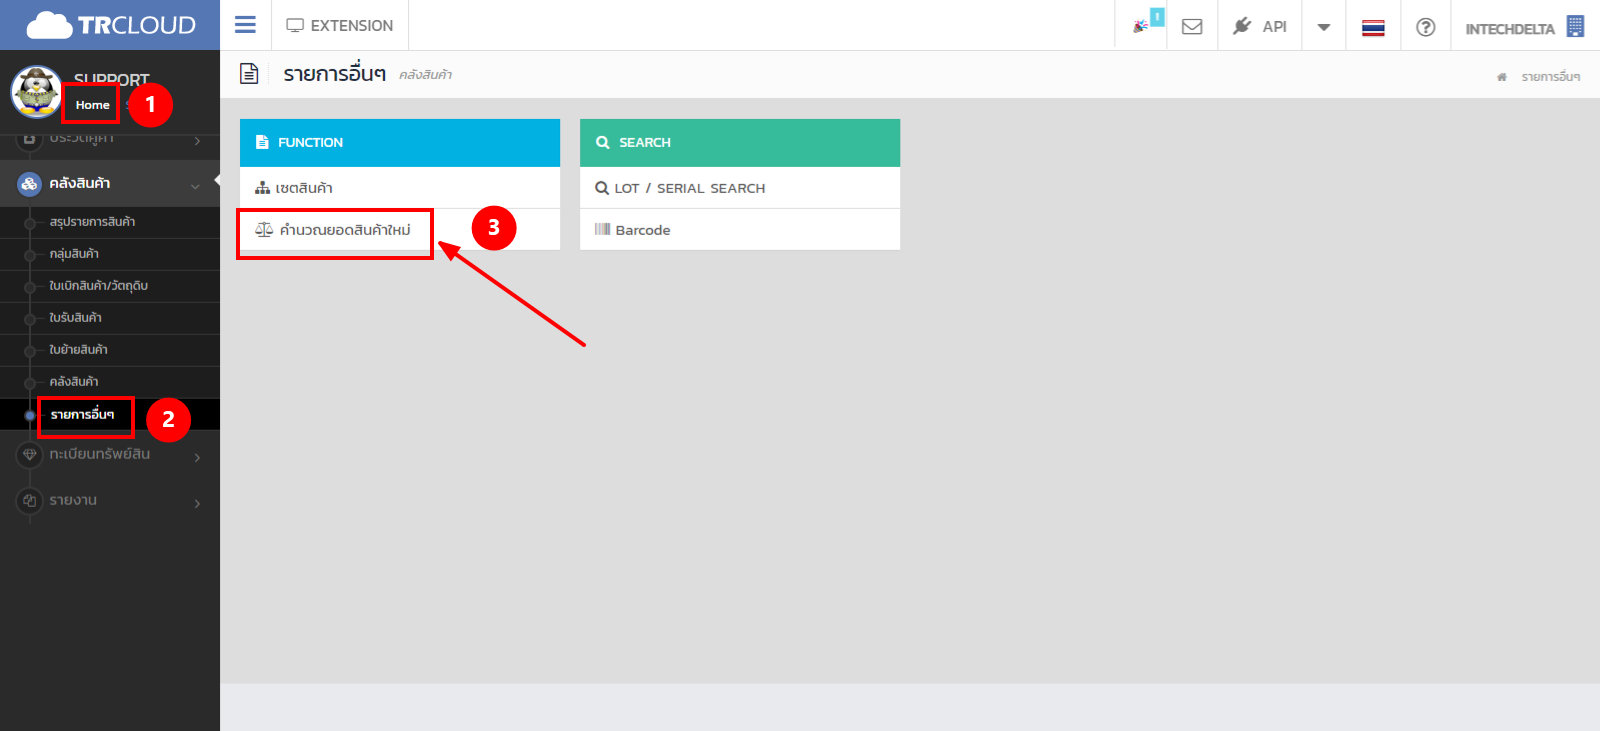1600x731 pixels.
Task: Click the ทะเบียนทรัพย์สิน diamond icon
Action: (29, 454)
